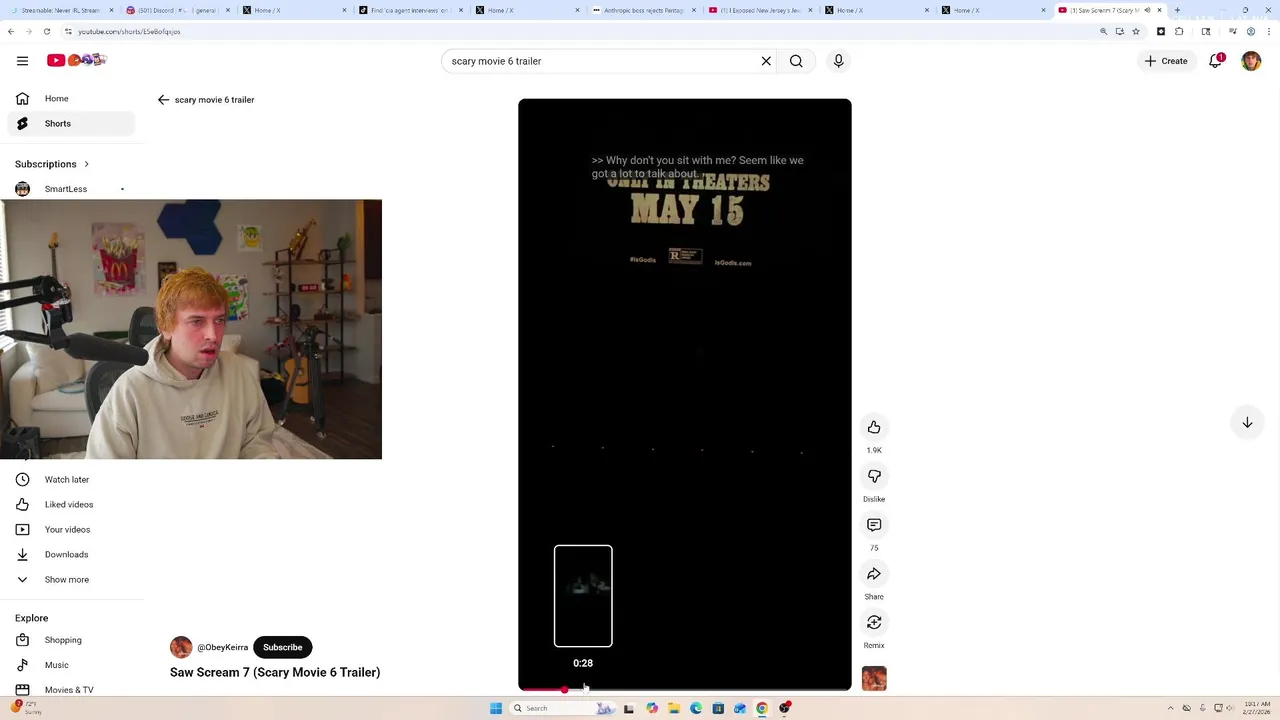Remix this Short
This screenshot has width=1280, height=720.
(874, 622)
